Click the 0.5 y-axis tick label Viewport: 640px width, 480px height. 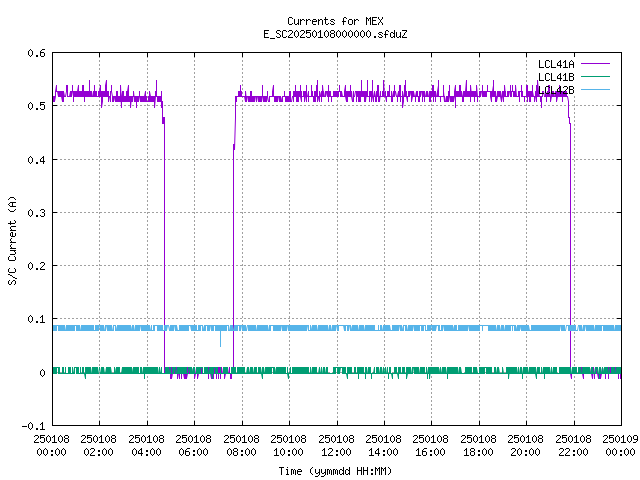36,106
